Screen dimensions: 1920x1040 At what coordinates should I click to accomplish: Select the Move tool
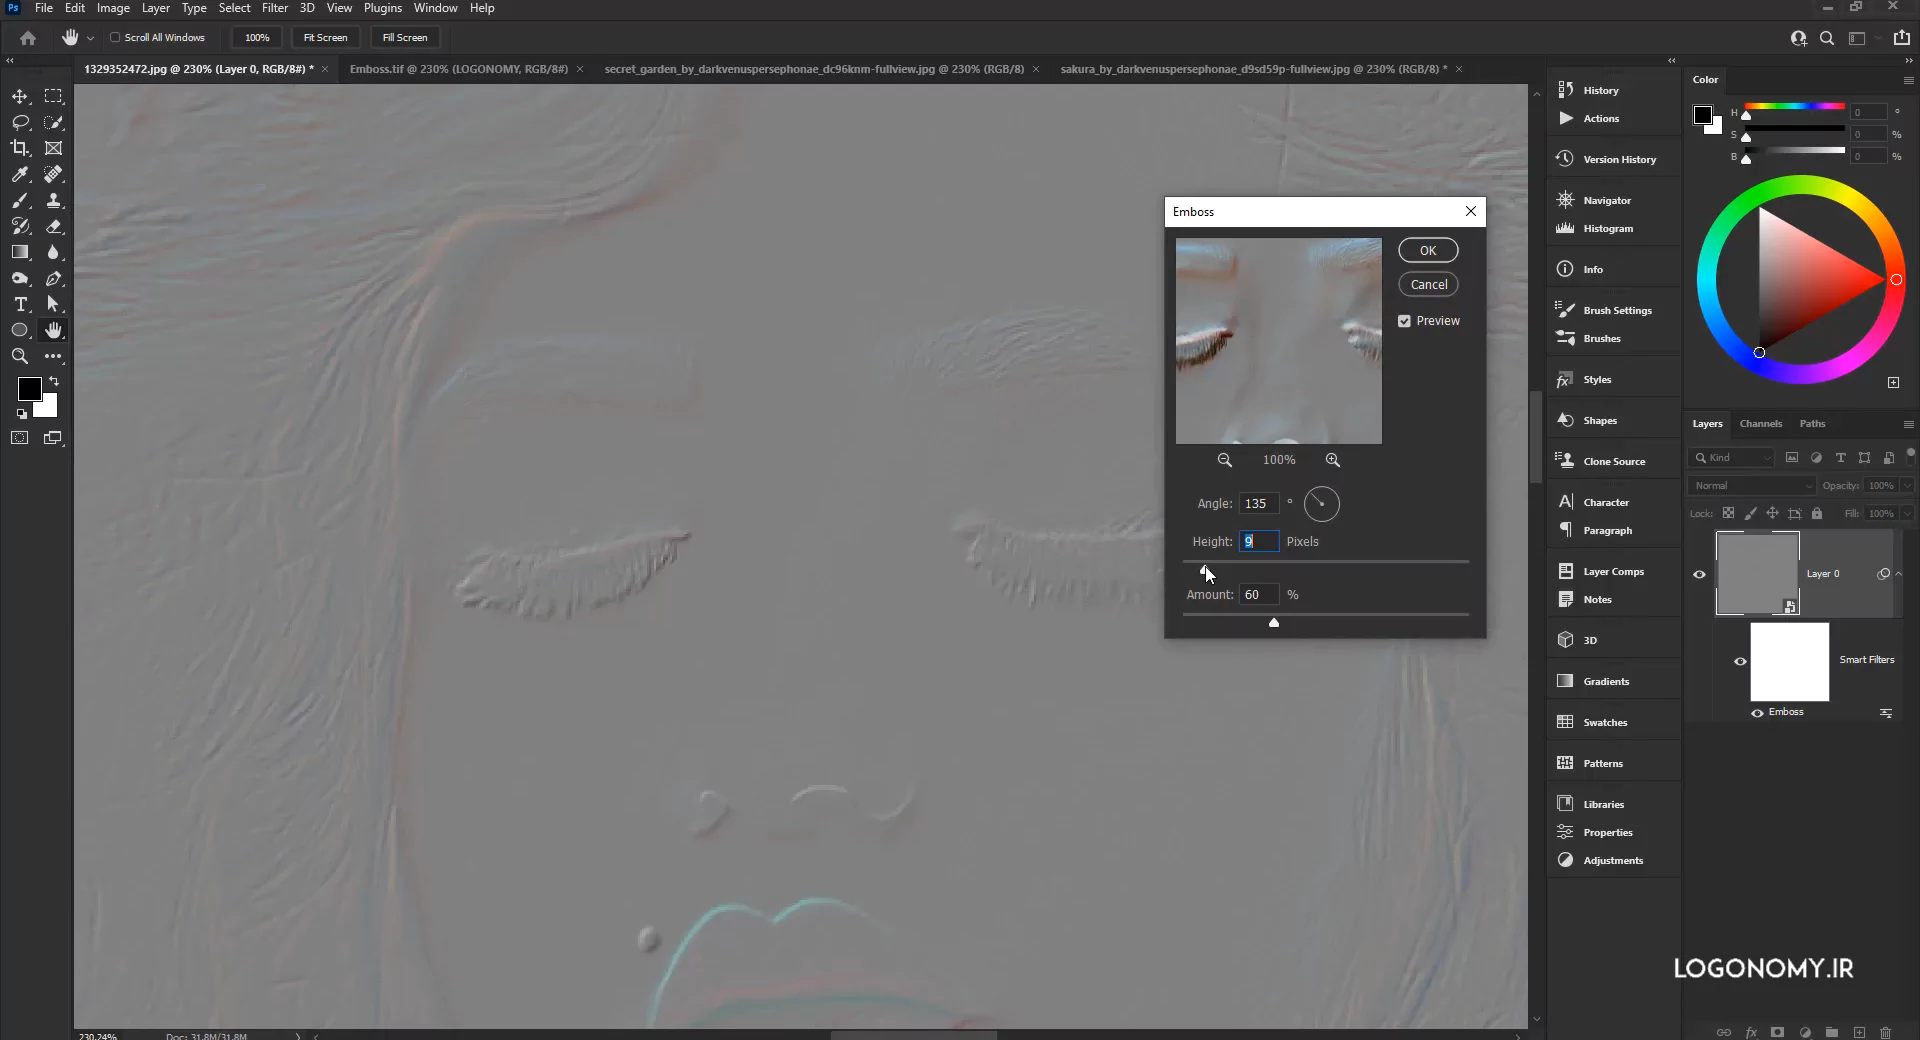(x=20, y=97)
